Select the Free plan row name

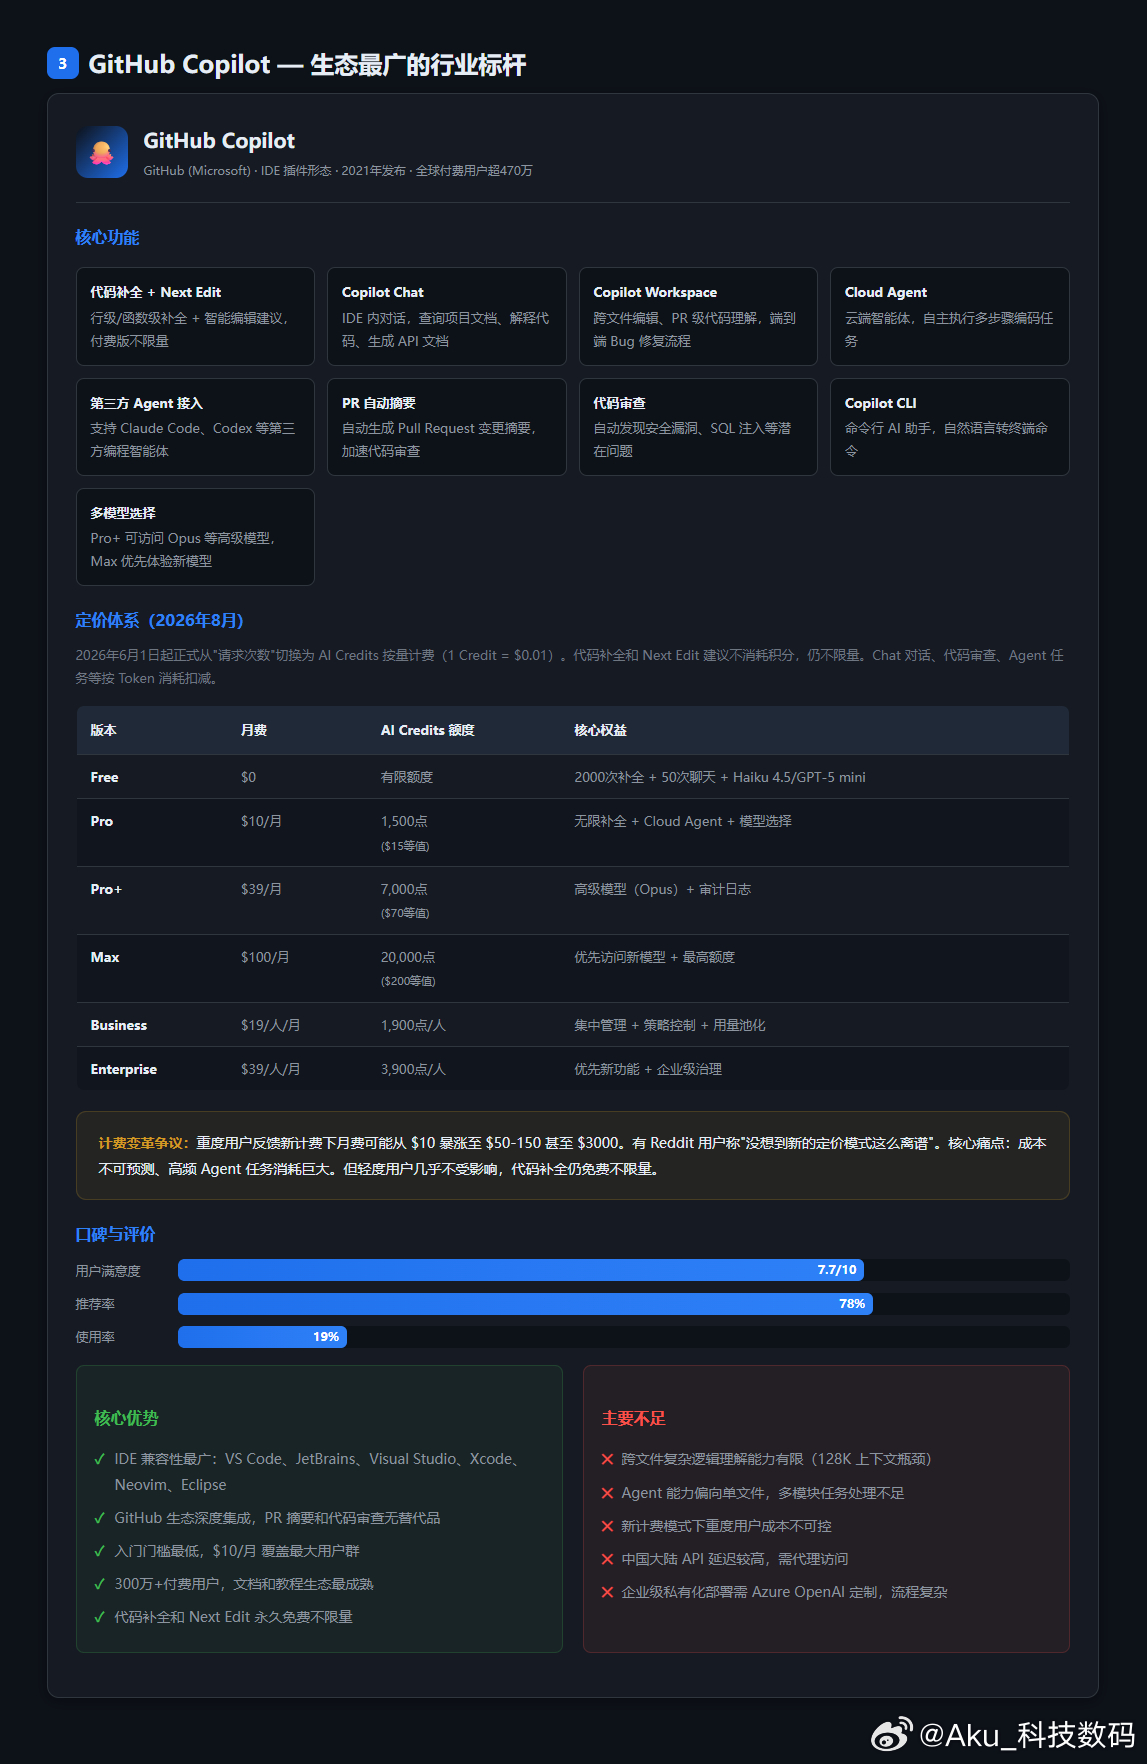tap(104, 777)
